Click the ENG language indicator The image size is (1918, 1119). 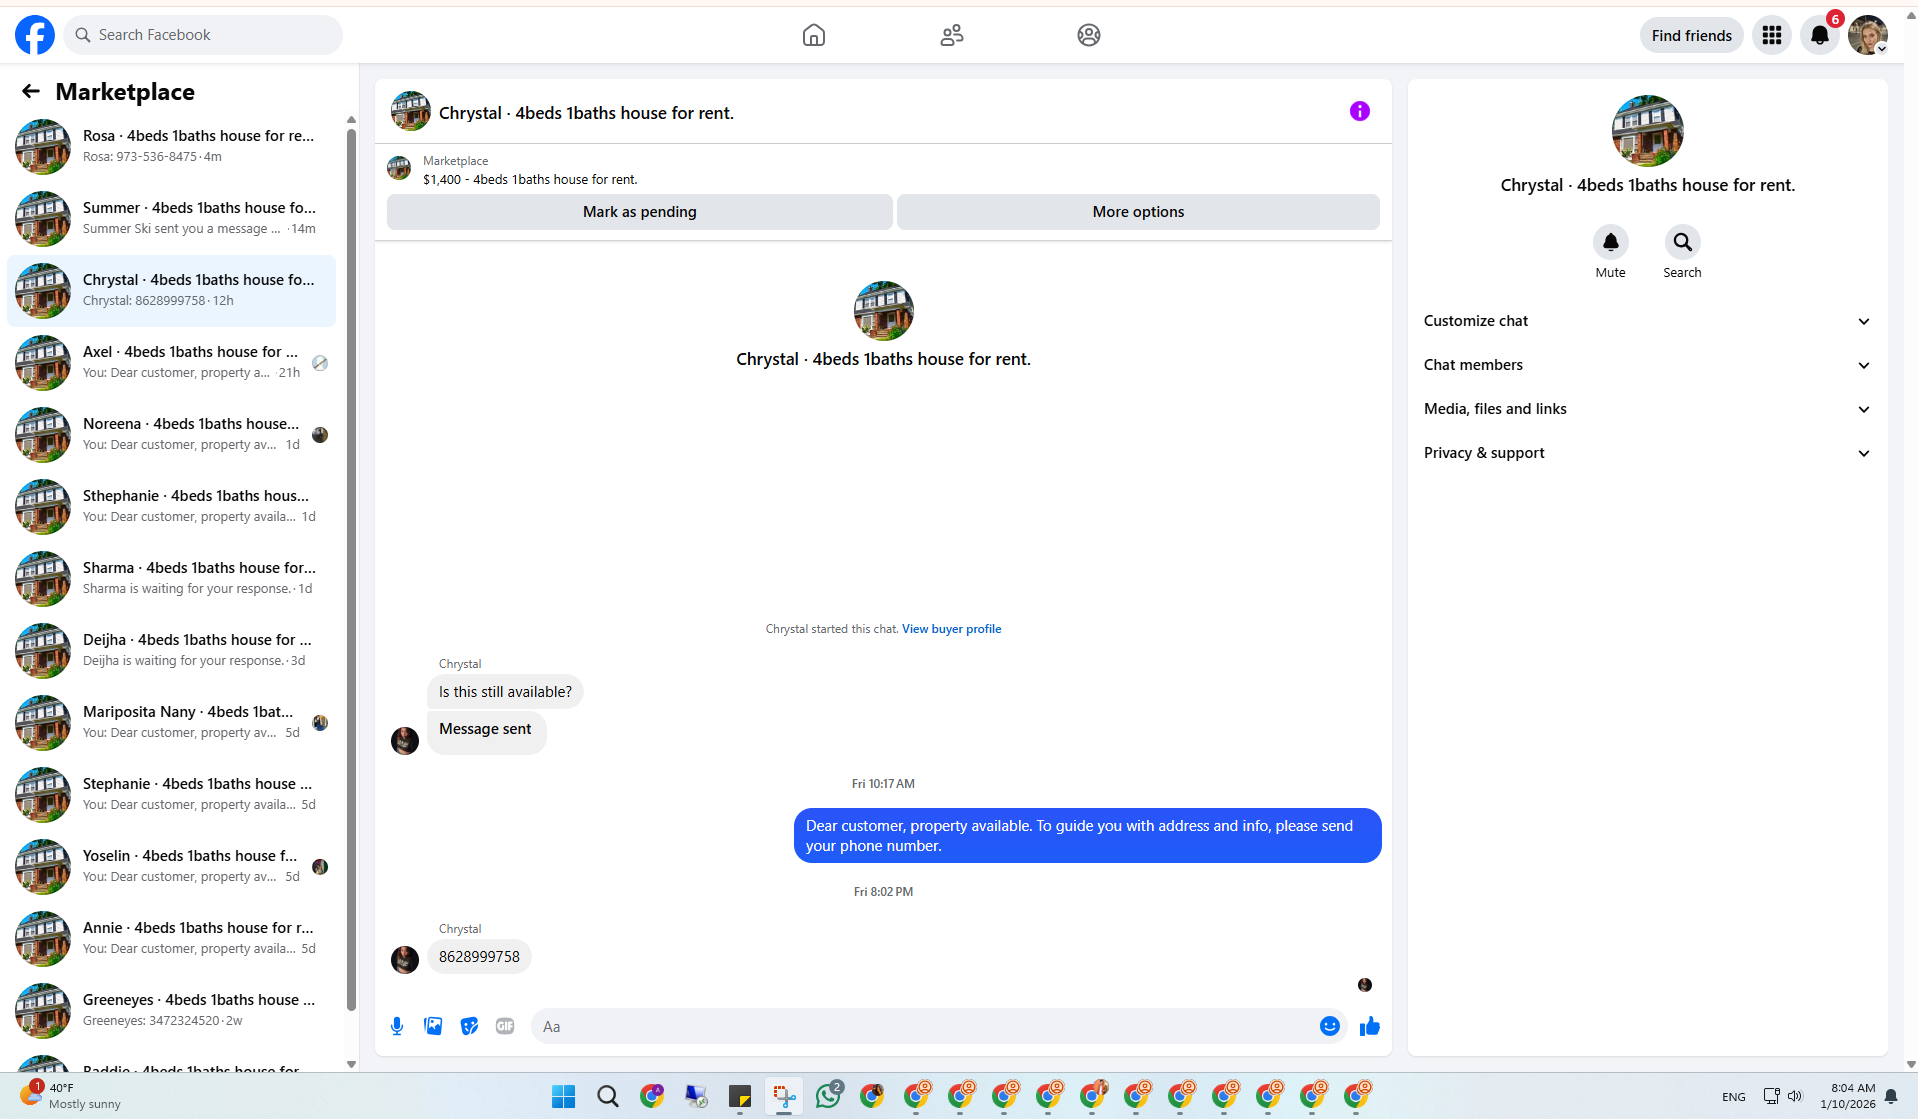tap(1734, 1097)
